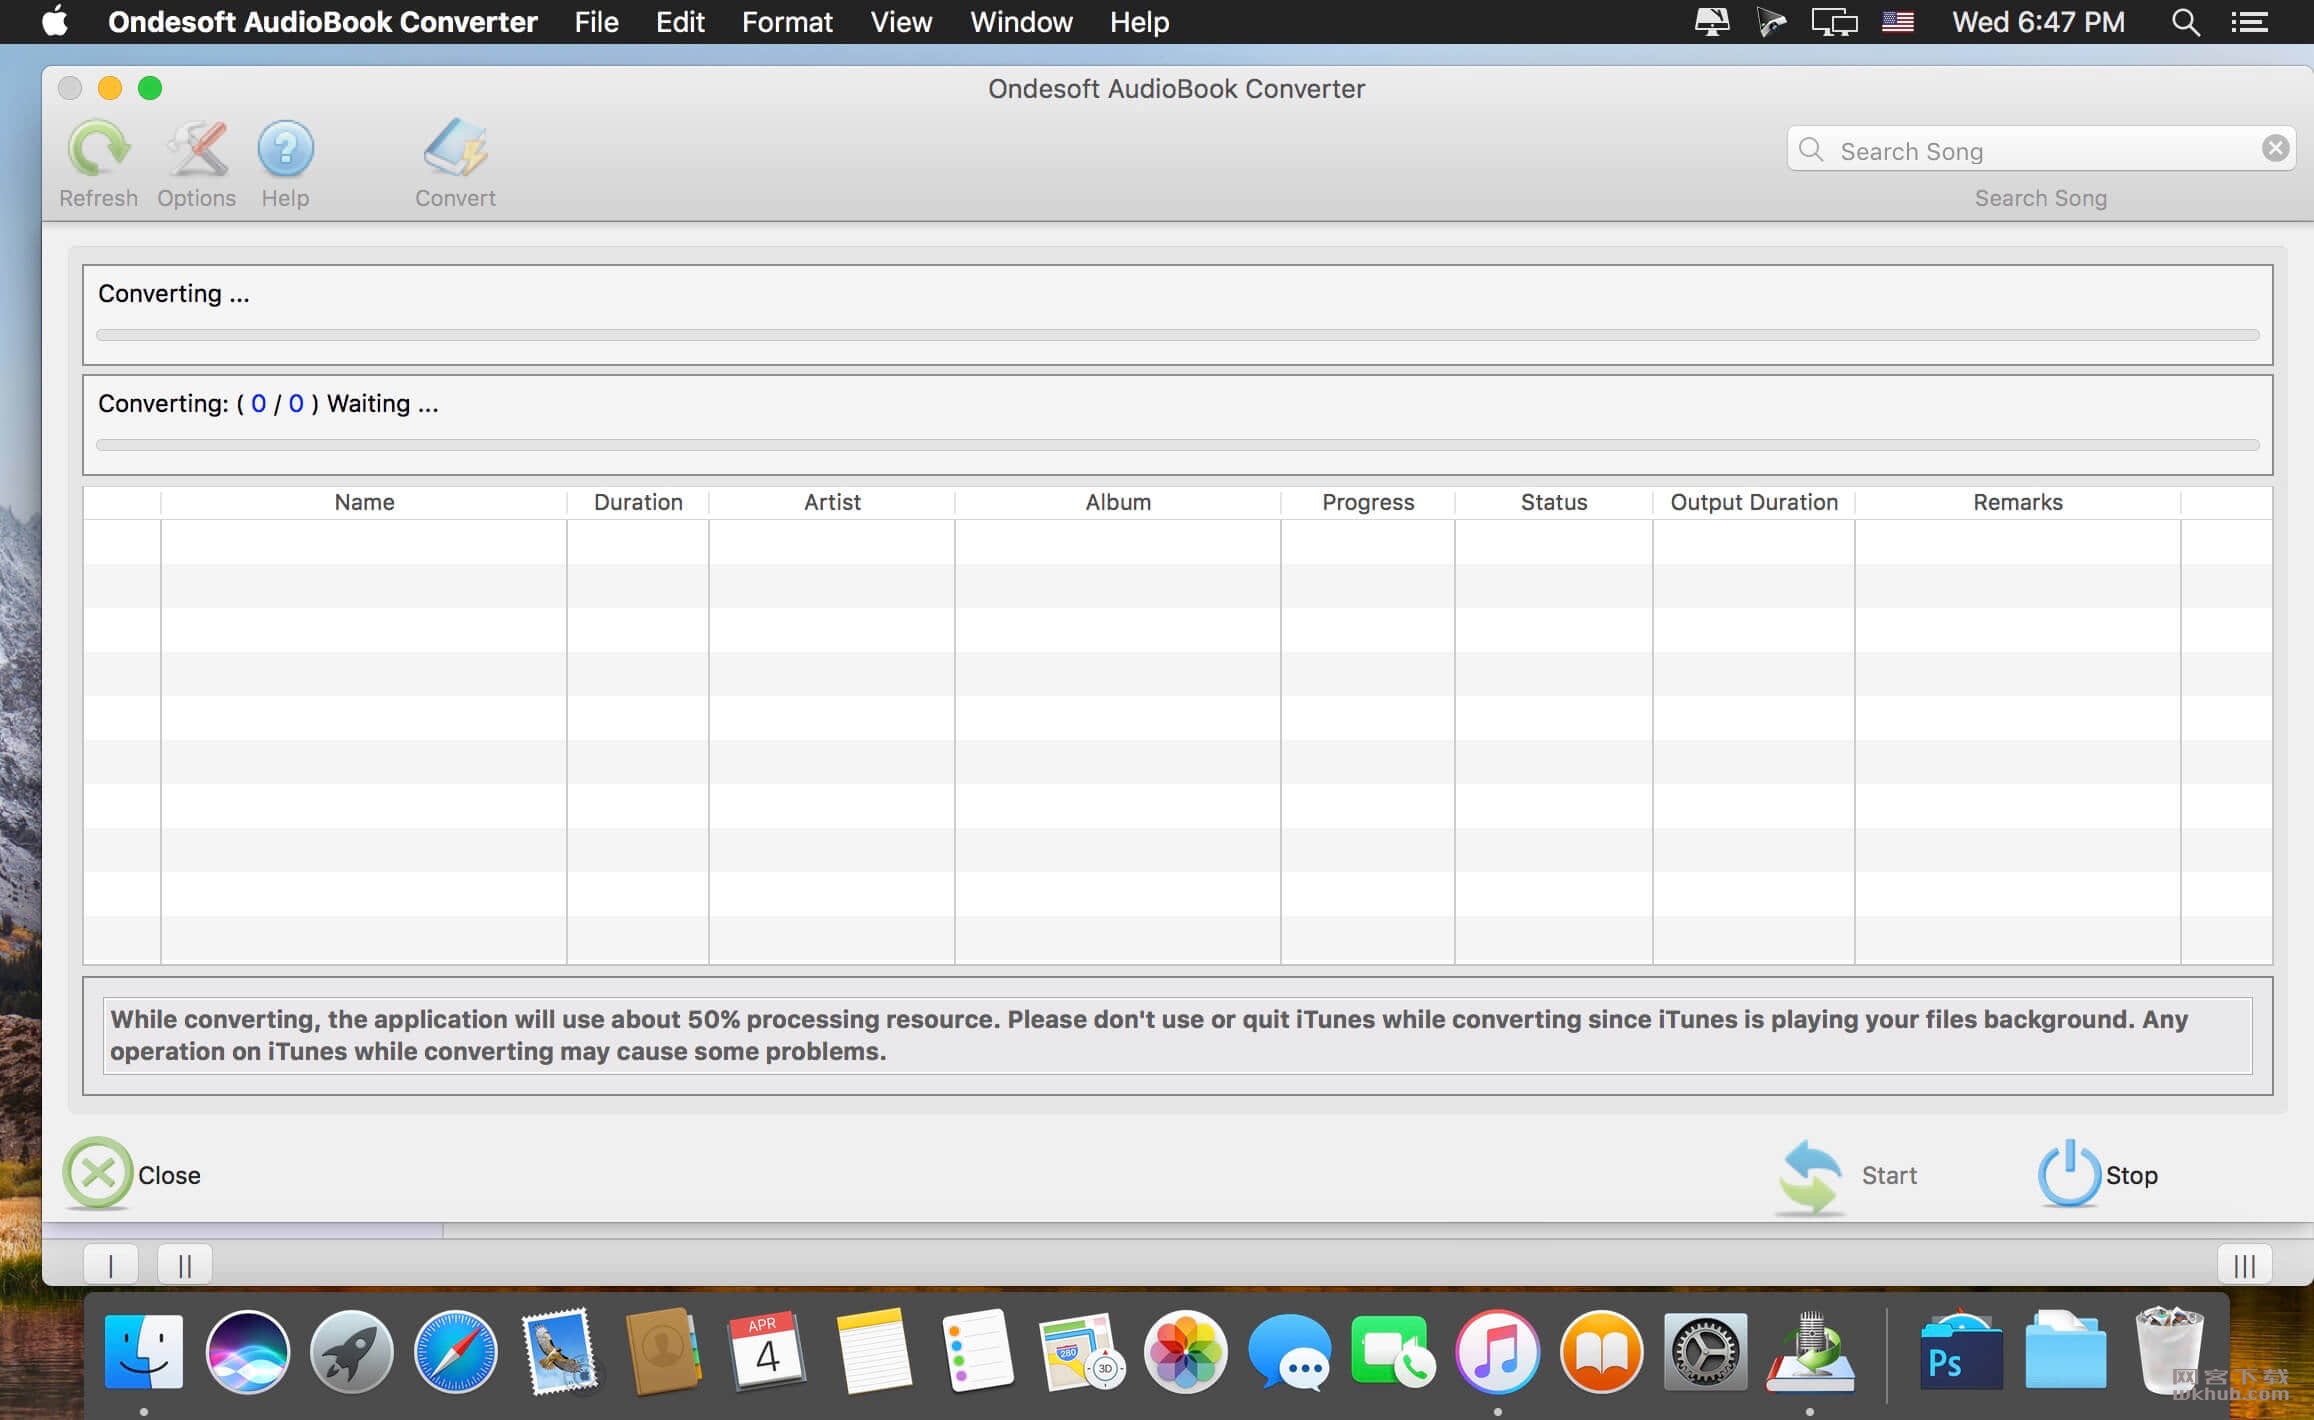
Task: Click the clock showing Wed 6:47 PM
Action: [x=2038, y=21]
